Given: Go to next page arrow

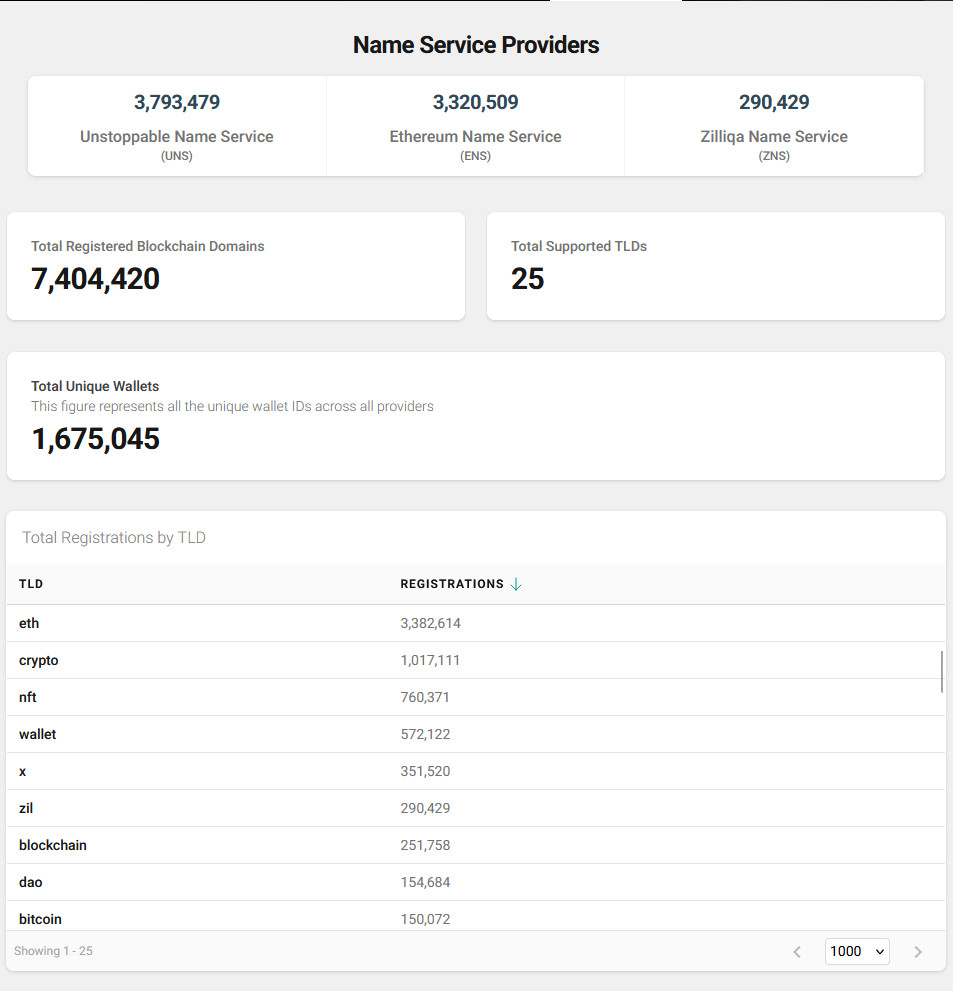Looking at the screenshot, I should pos(918,952).
